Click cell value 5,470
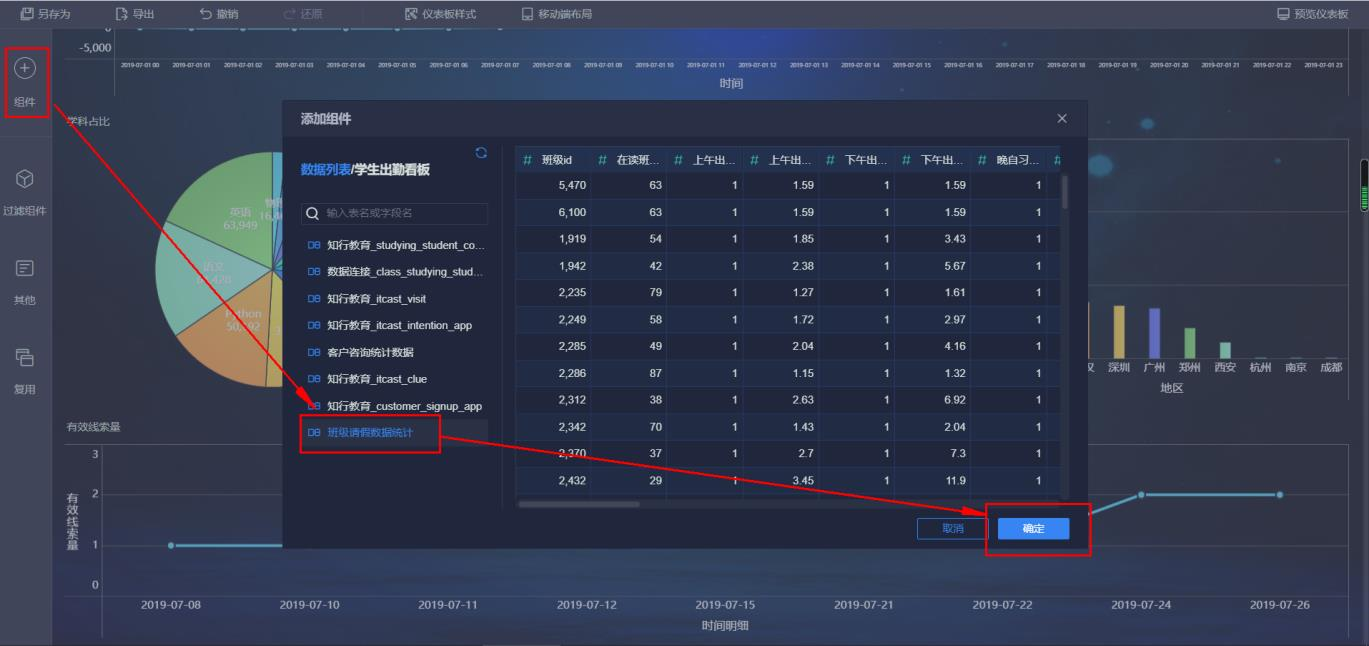The width and height of the screenshot is (1369, 646). (x=572, y=186)
